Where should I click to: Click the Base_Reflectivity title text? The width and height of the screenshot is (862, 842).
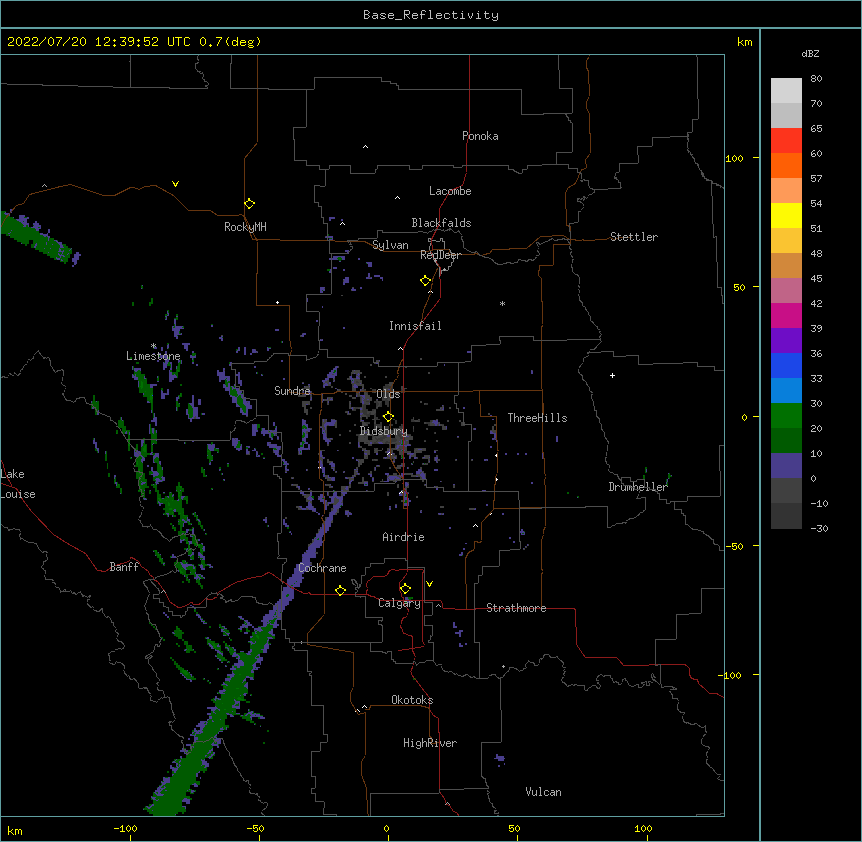tap(431, 15)
